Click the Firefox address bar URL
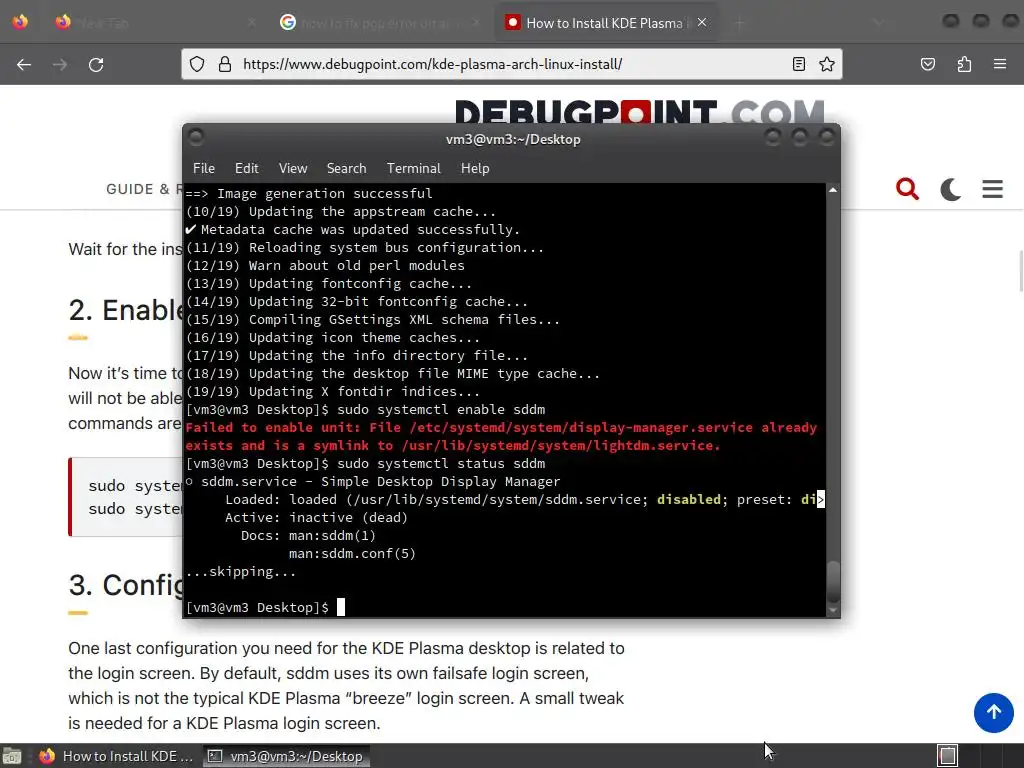 (x=432, y=64)
